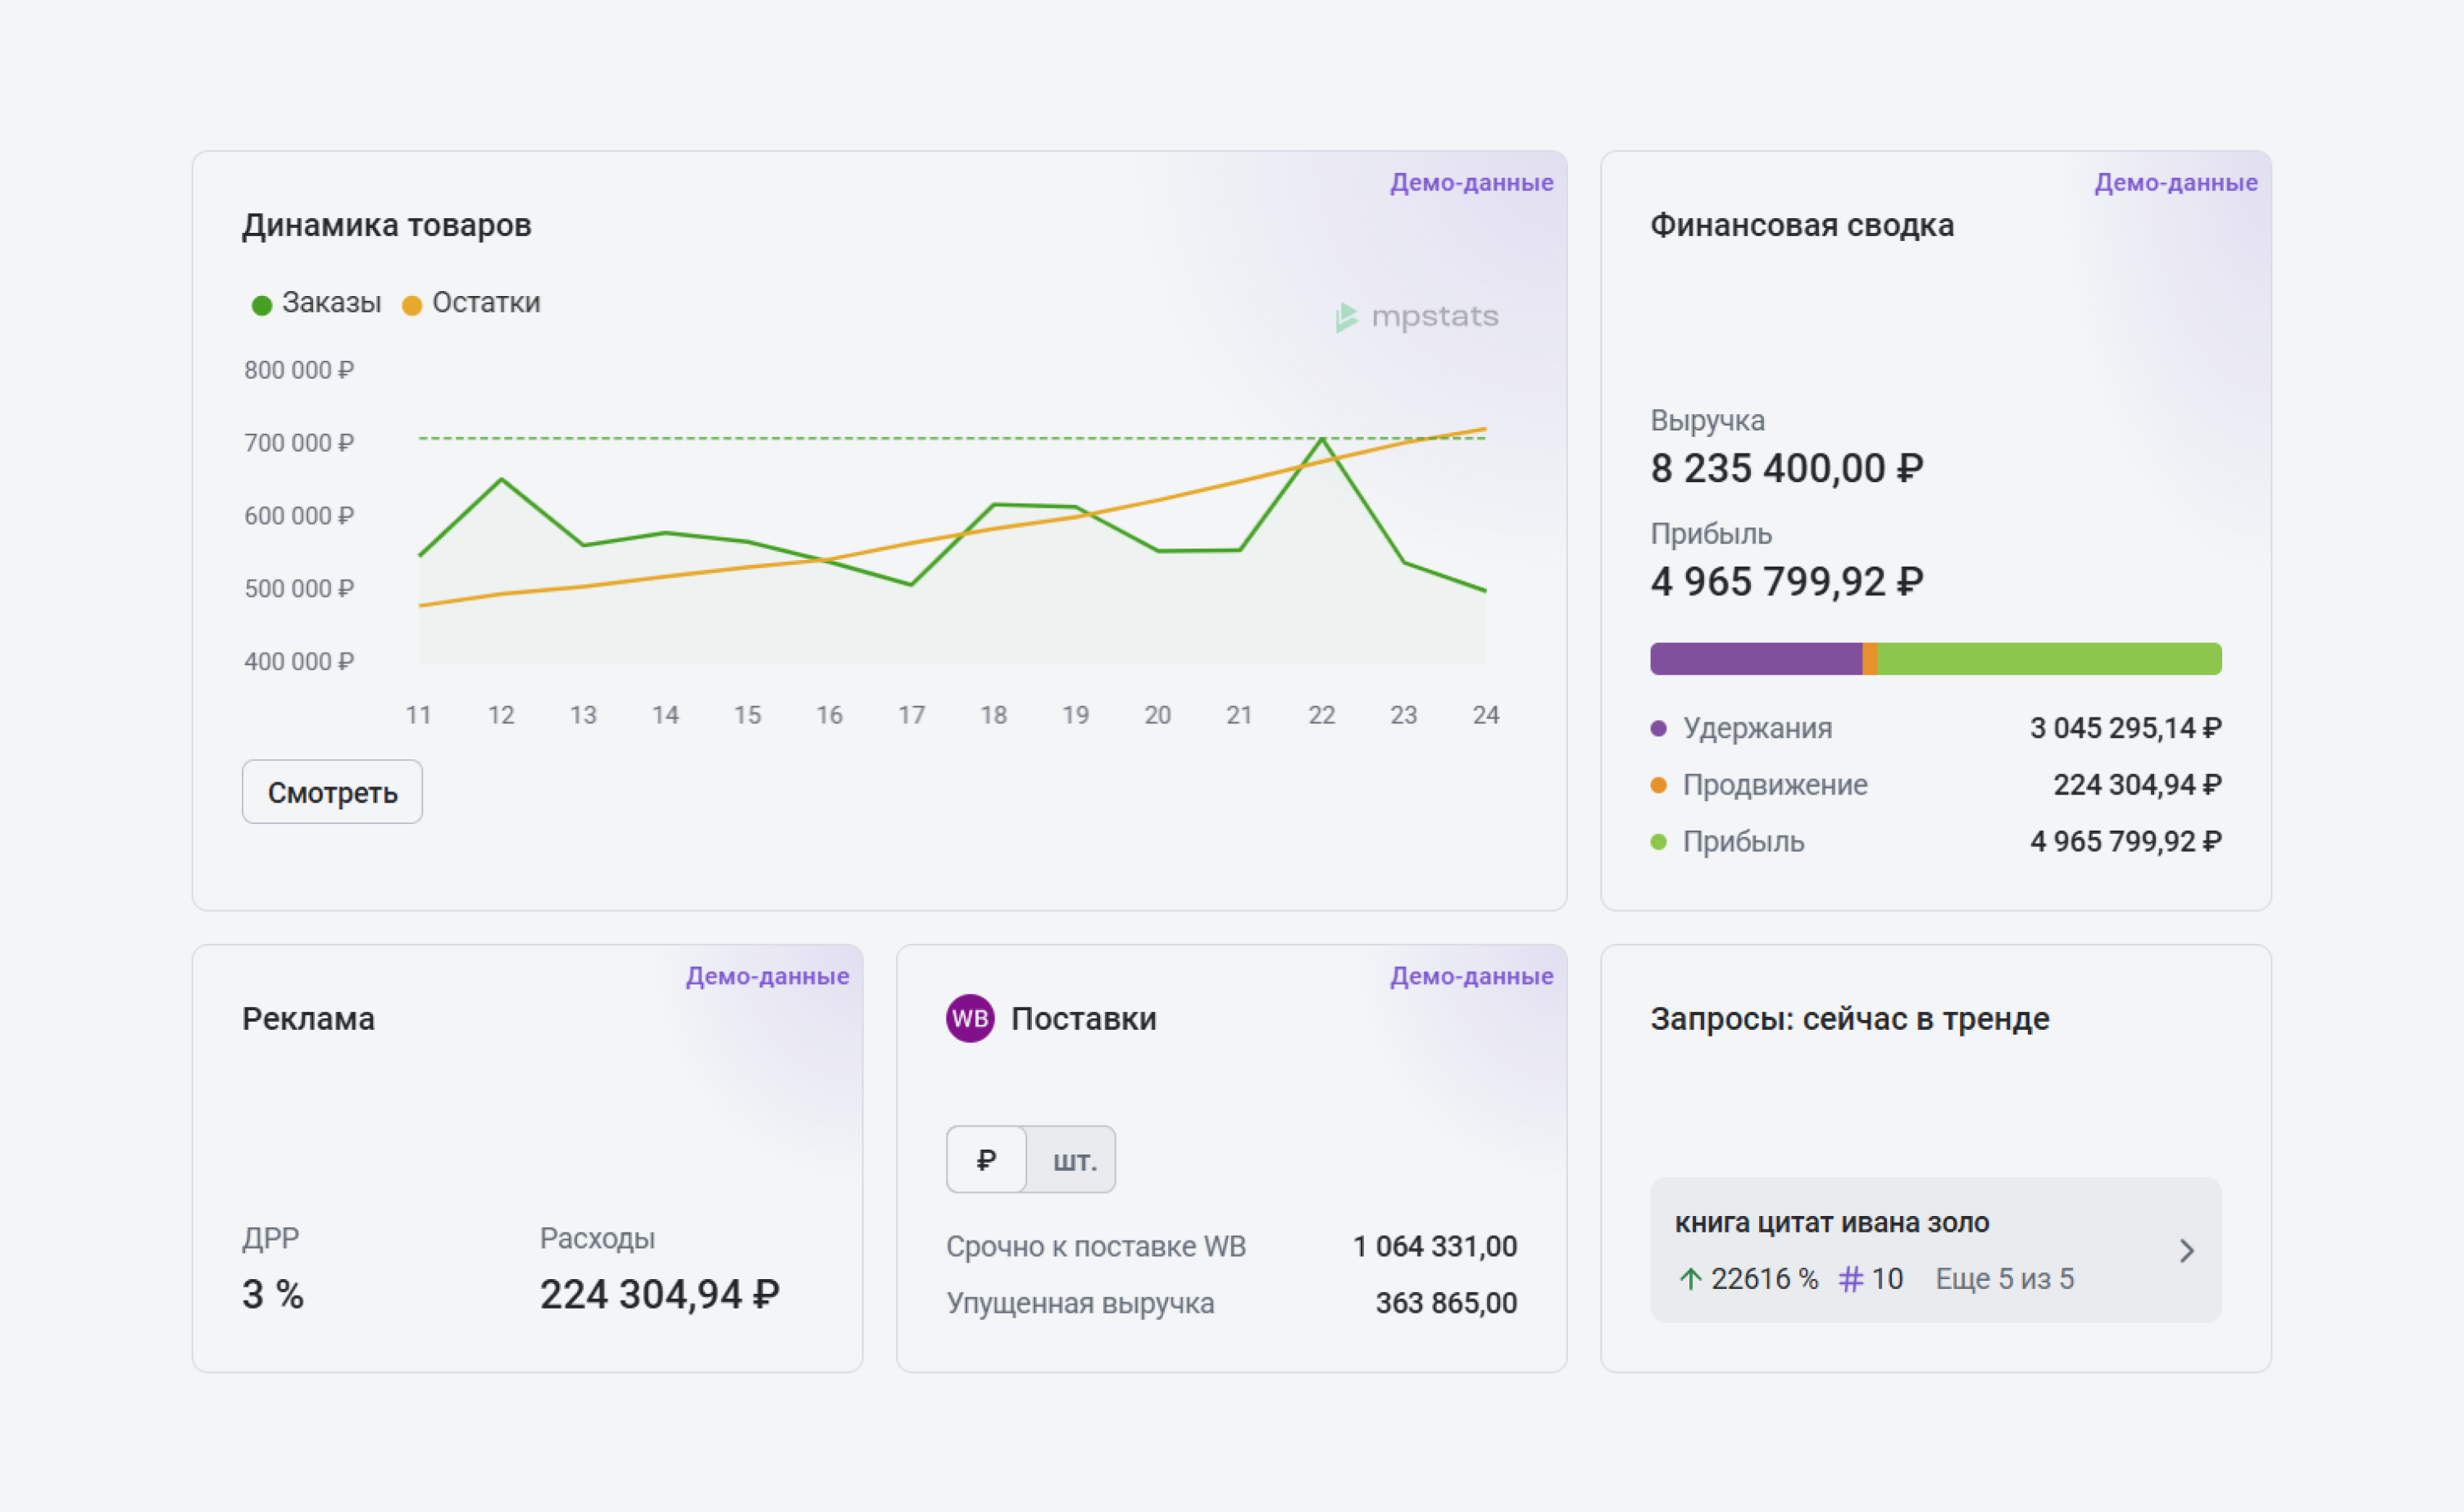Click the WB logo icon in Поставки
The width and height of the screenshot is (2464, 1512).
[969, 1018]
